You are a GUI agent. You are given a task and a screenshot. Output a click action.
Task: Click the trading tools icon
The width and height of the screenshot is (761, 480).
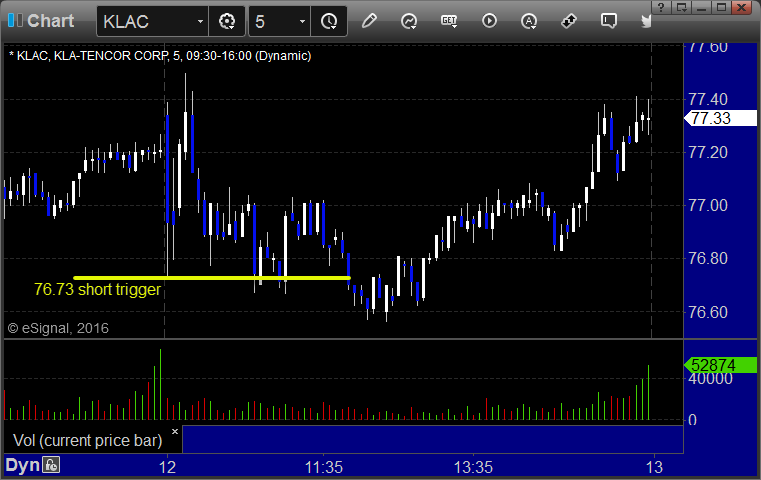(569, 21)
